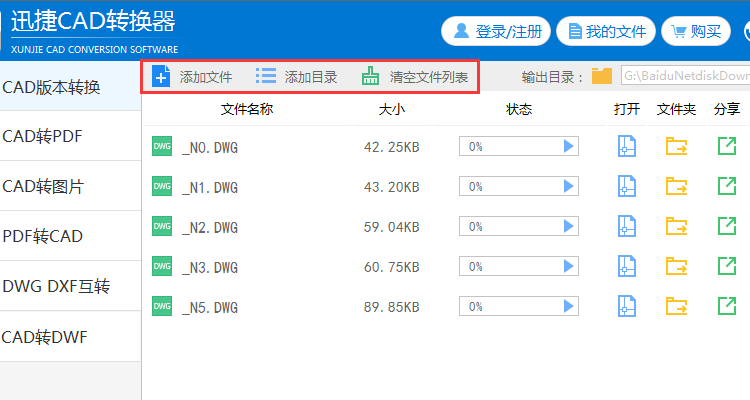Select the file name _N5.DWG

[x=210, y=308]
